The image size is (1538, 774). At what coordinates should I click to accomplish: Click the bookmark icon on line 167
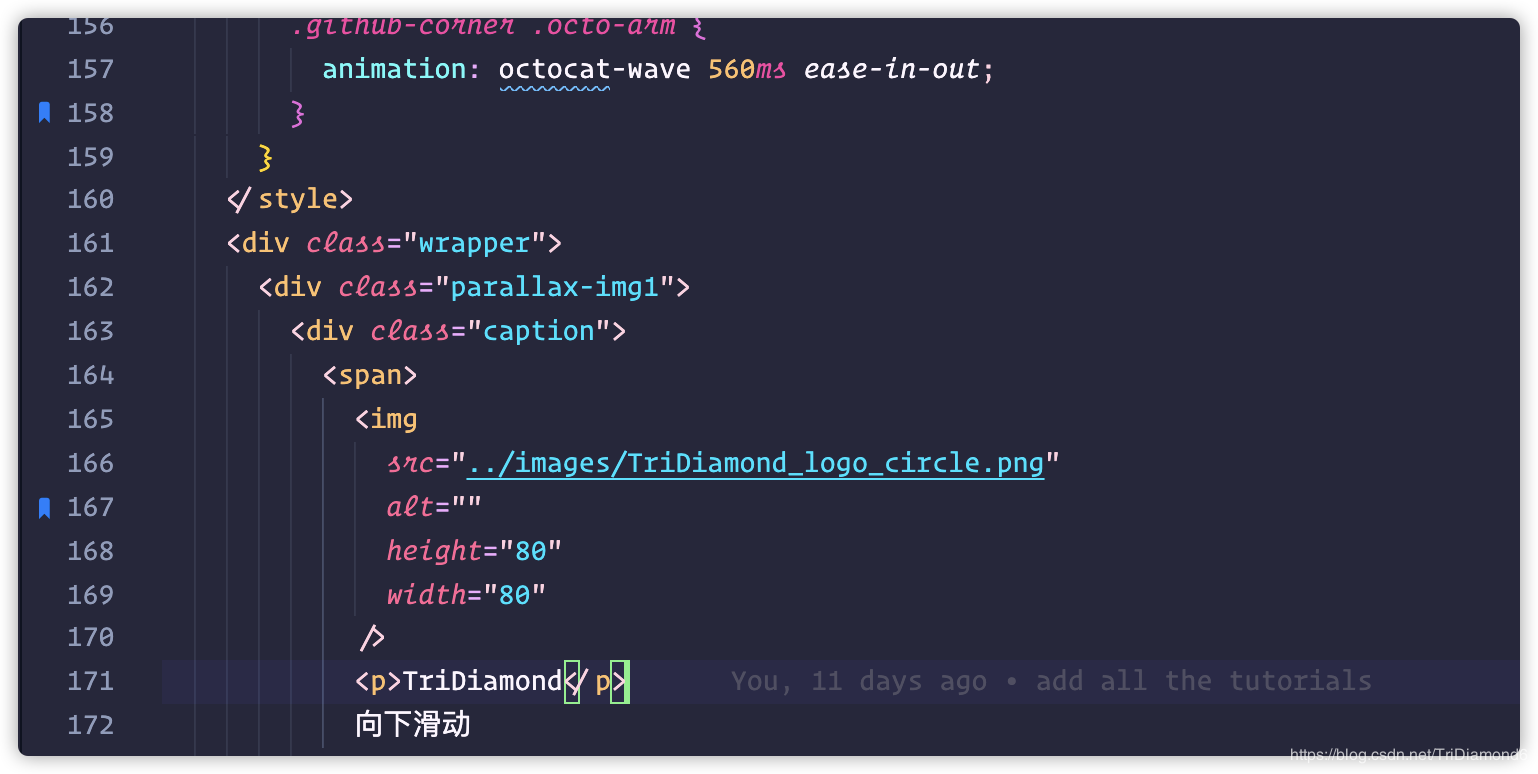click(x=44, y=508)
